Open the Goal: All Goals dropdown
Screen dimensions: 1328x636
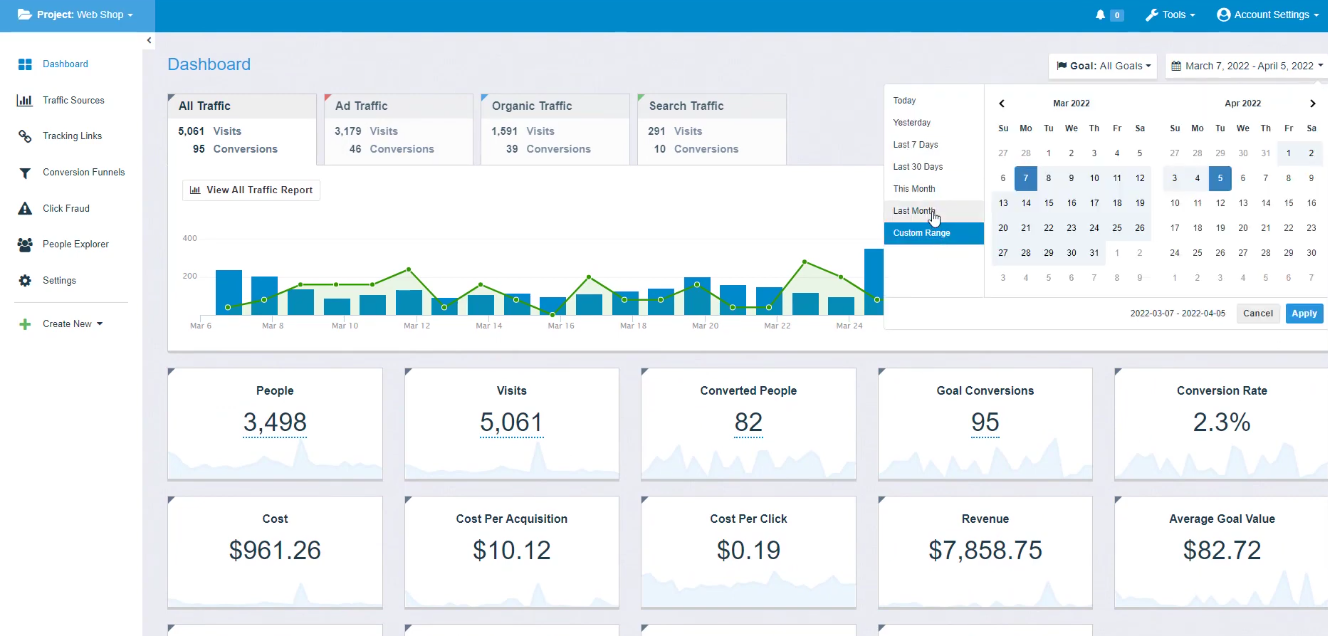1103,66
